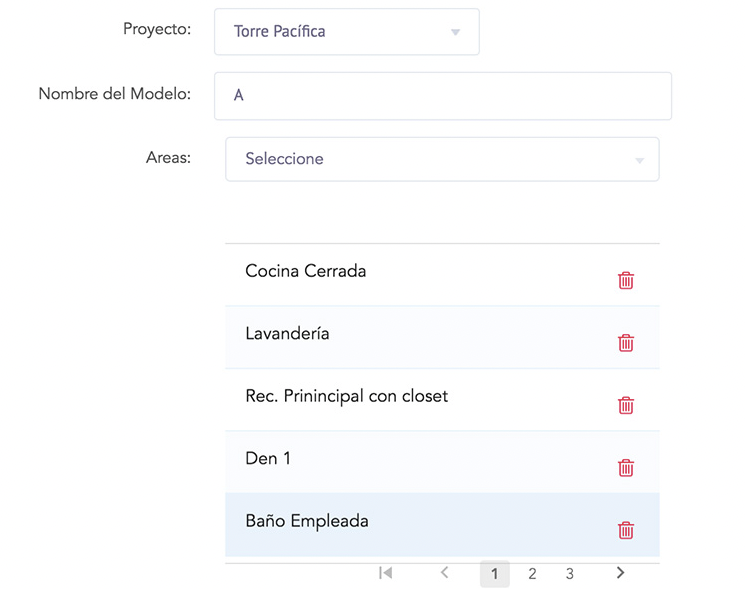Select the Baño Empleada row text
This screenshot has width=745, height=589.
(307, 521)
